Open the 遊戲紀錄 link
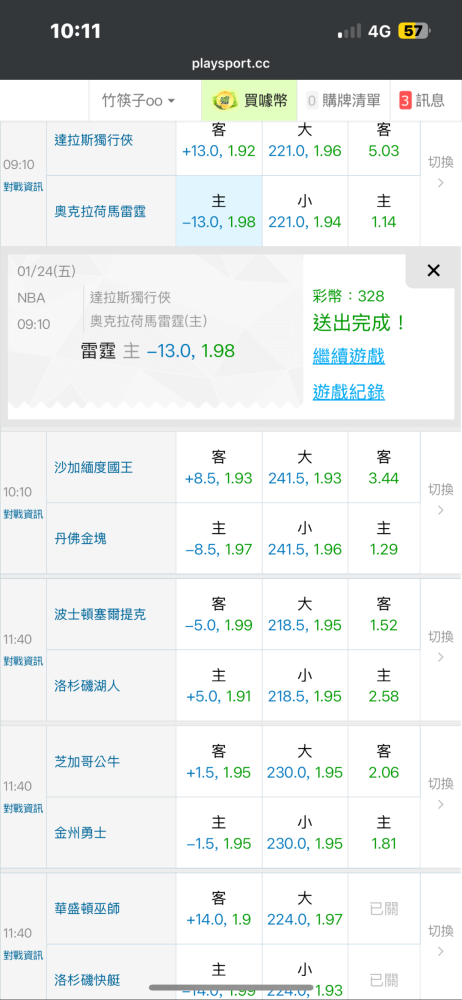The height and width of the screenshot is (1000, 462). coord(348,392)
